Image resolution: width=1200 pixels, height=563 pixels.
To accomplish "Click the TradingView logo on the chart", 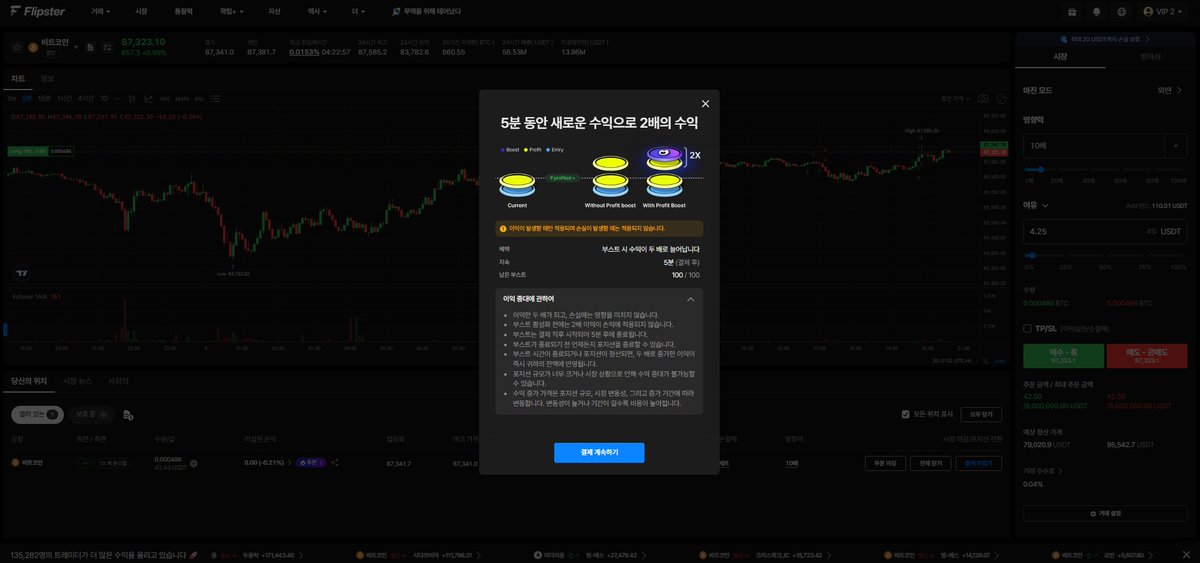I will (x=22, y=272).
